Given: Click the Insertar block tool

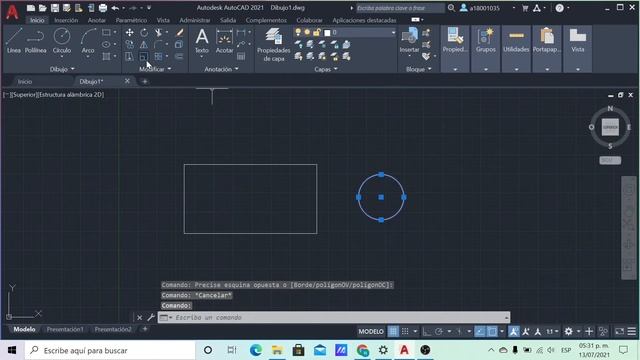Looking at the screenshot, I should point(409,41).
